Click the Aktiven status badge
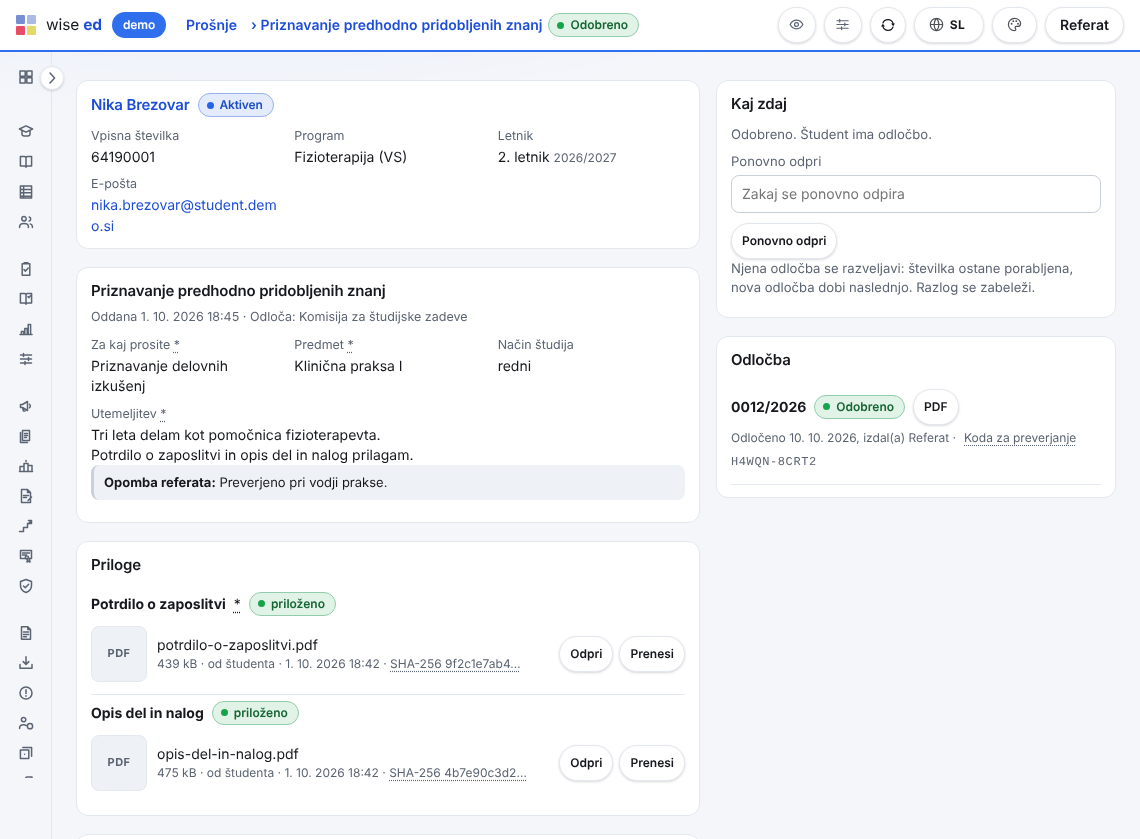Screen dimensions: 1140x839 [x=236, y=105]
